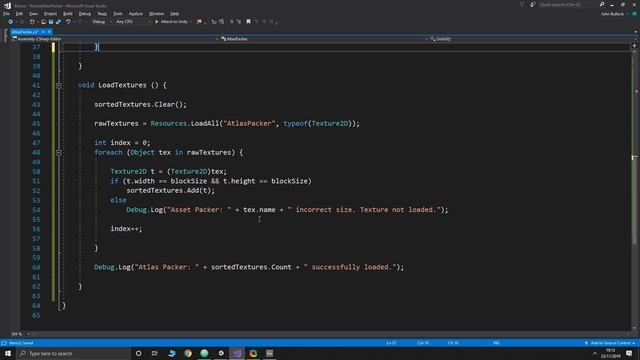Open the File menu
Image resolution: width=640 pixels, height=360 pixels.
pos(6,14)
